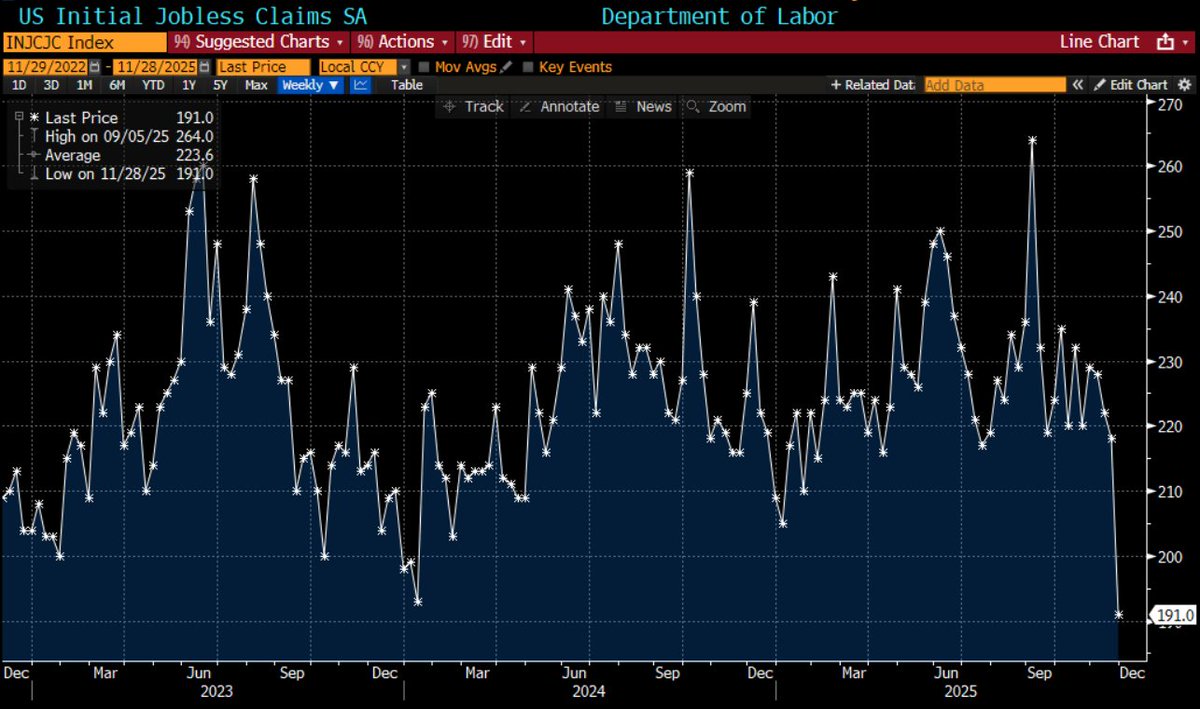Open chart settings via the gear icon
This screenshot has width=1200, height=709.
[x=1184, y=84]
